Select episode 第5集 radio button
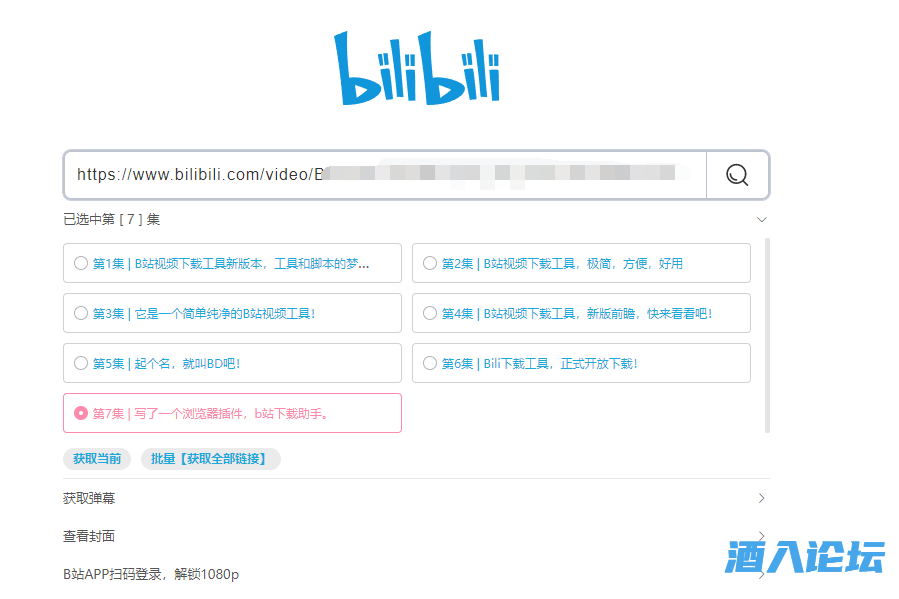Viewport: 899px width, 599px height. (x=81, y=363)
